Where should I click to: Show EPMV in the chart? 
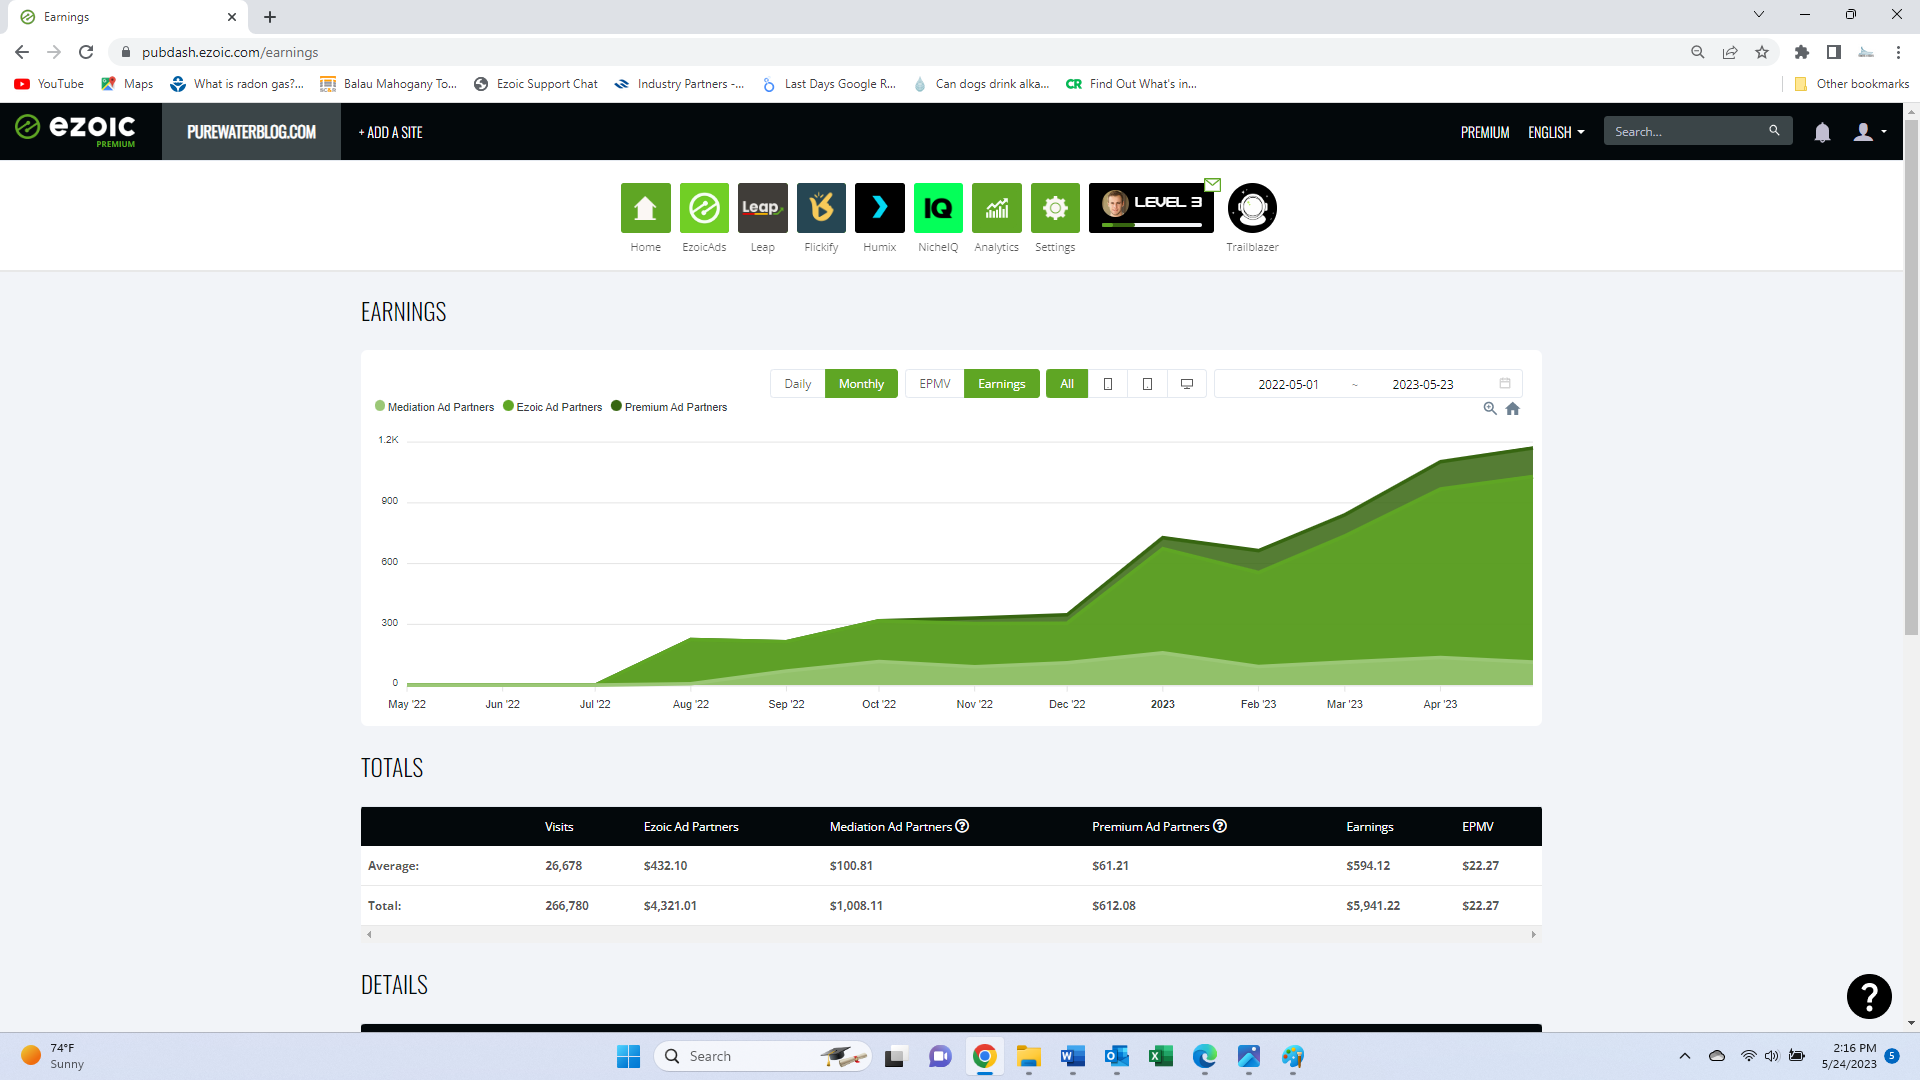point(935,384)
